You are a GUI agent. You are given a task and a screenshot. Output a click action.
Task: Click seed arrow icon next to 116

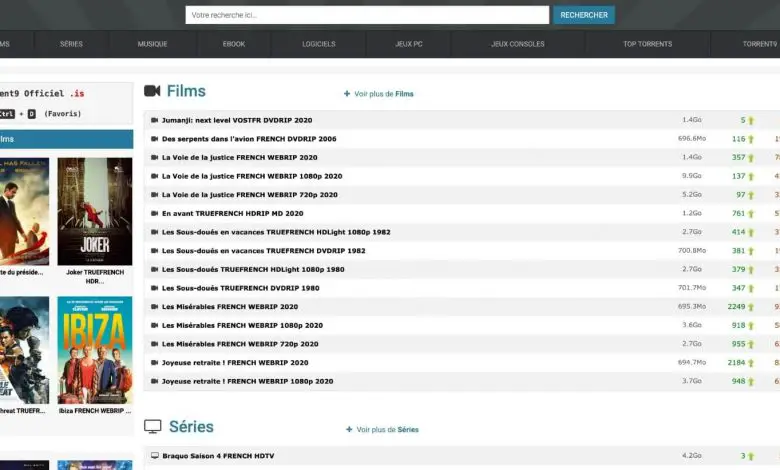point(751,139)
